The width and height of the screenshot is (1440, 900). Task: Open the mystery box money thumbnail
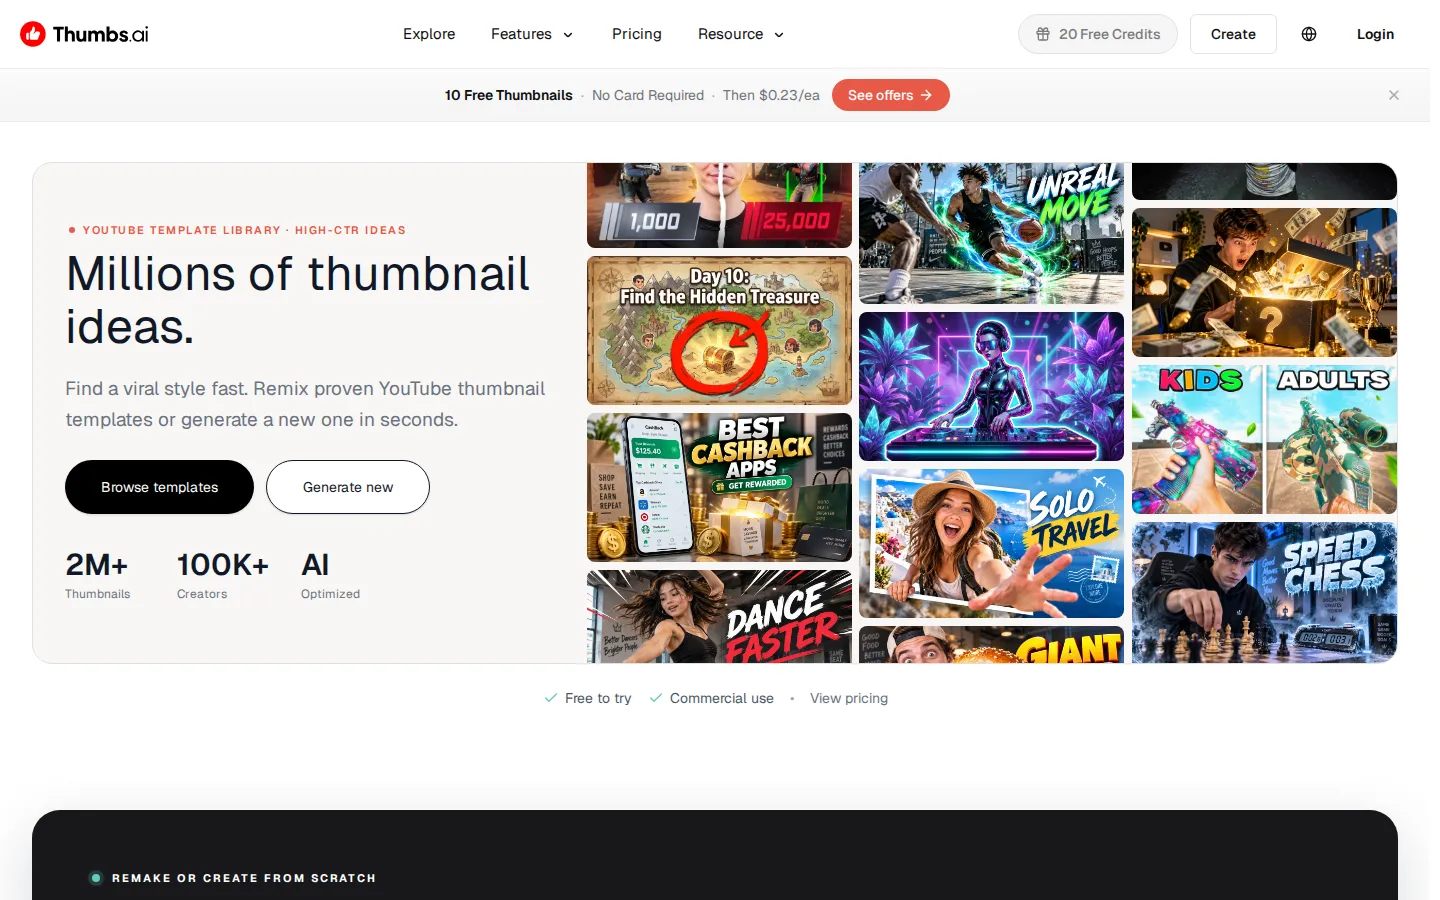[1264, 282]
